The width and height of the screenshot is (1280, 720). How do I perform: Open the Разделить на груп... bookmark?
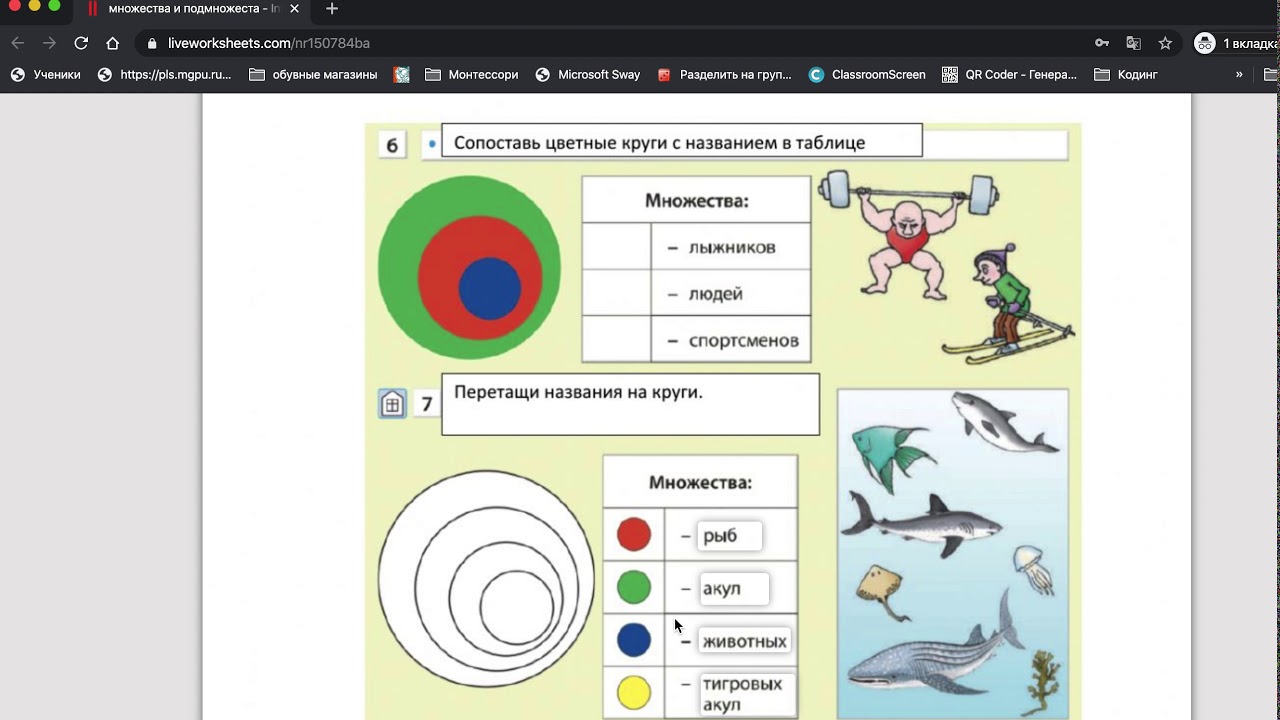pos(724,74)
